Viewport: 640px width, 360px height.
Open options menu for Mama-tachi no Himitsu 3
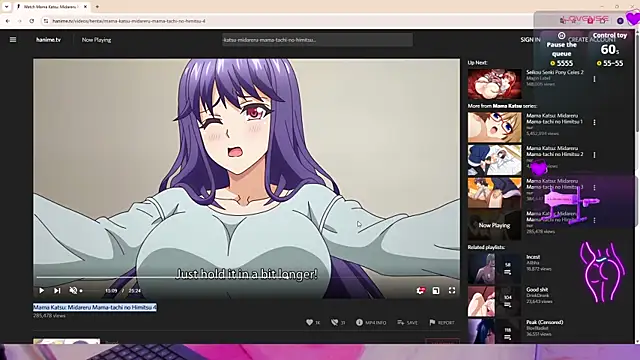(594, 187)
